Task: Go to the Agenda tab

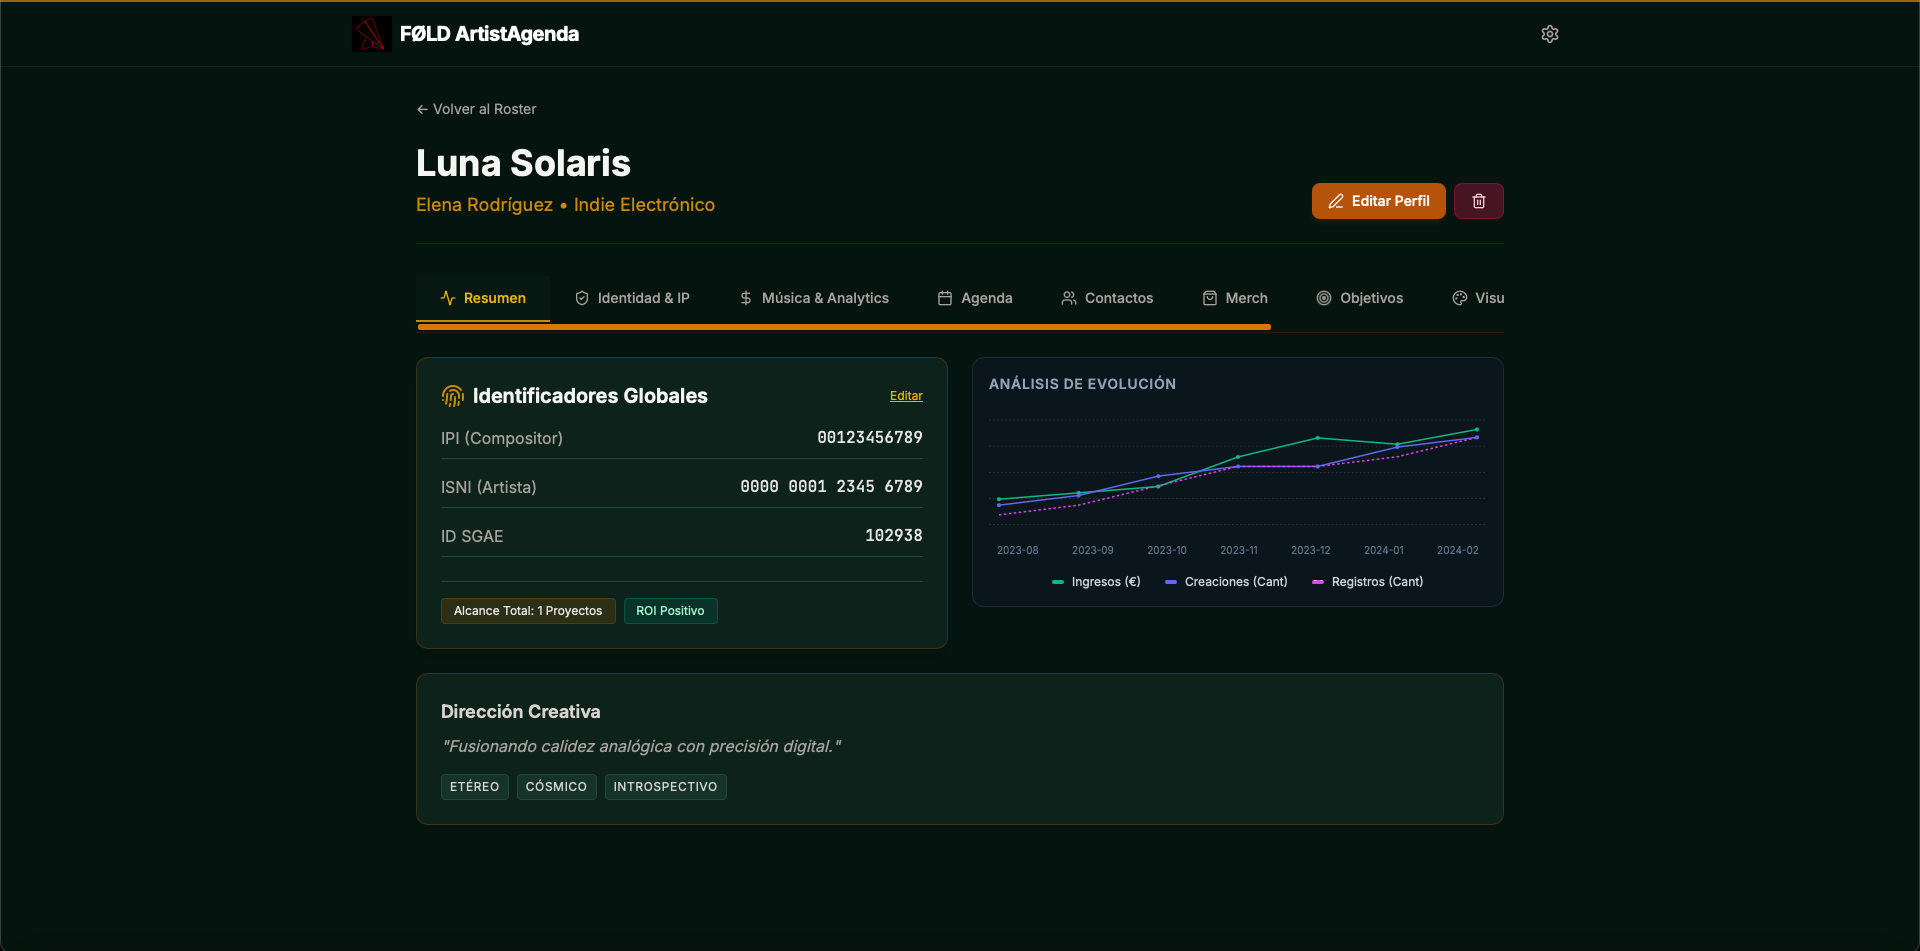Action: tap(975, 298)
